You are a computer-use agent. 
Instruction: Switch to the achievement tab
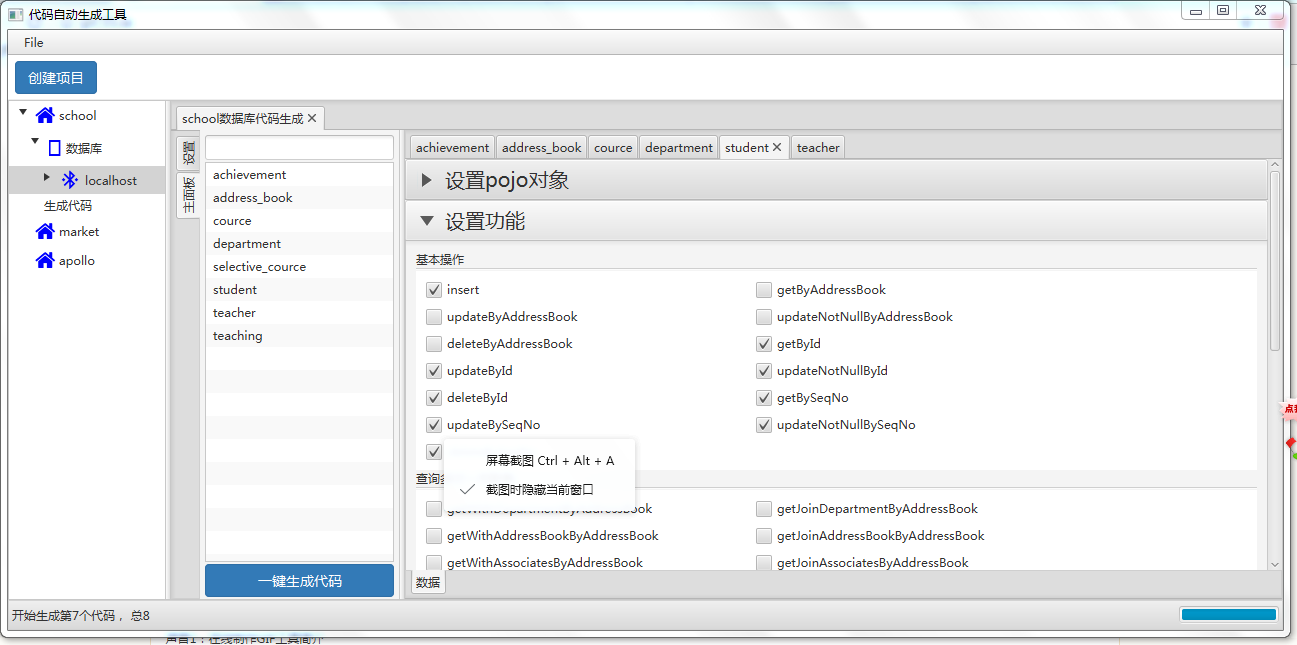453,147
